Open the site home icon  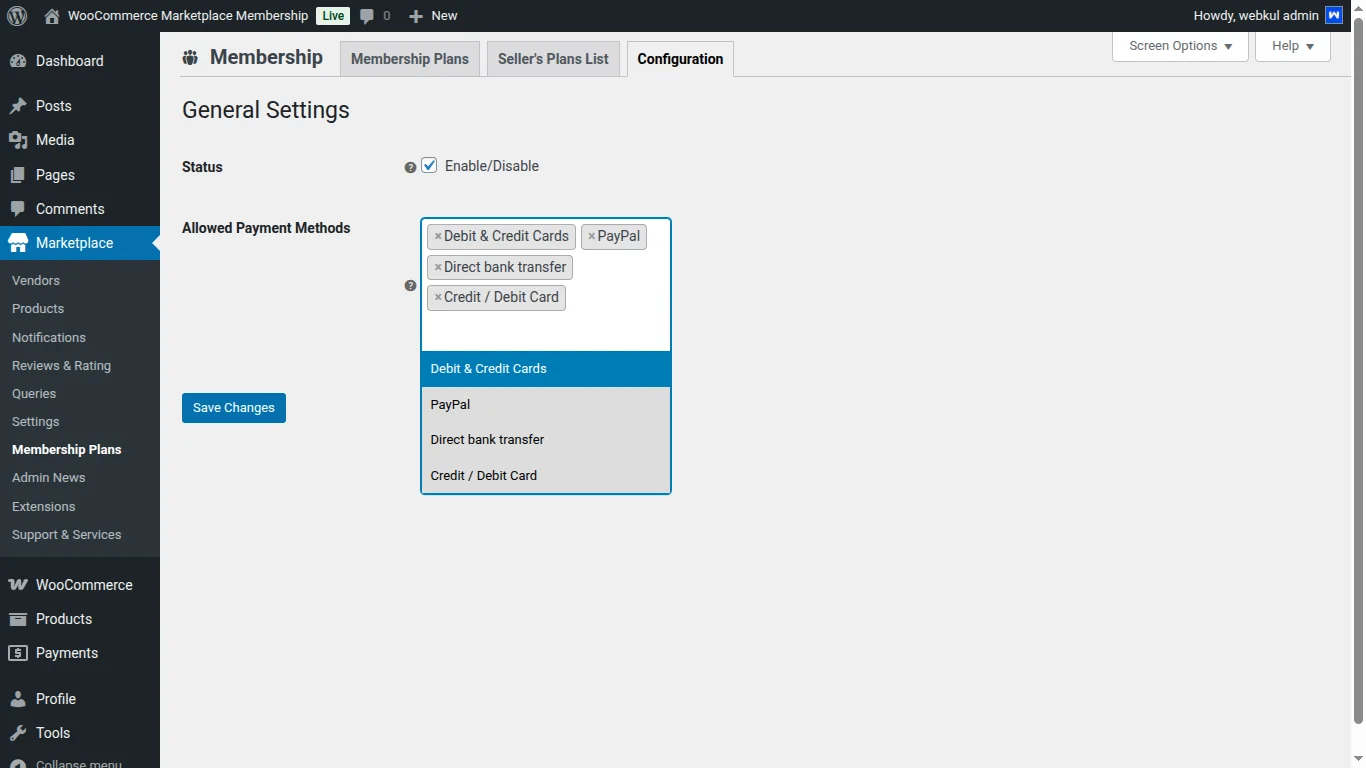coord(52,16)
